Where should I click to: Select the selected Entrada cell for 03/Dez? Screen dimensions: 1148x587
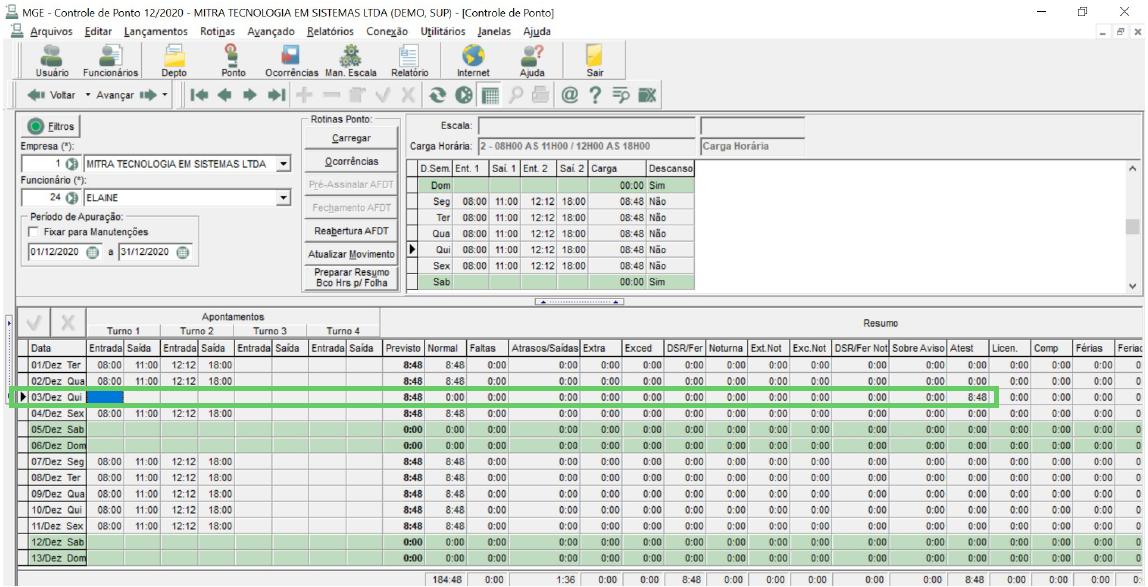point(105,397)
